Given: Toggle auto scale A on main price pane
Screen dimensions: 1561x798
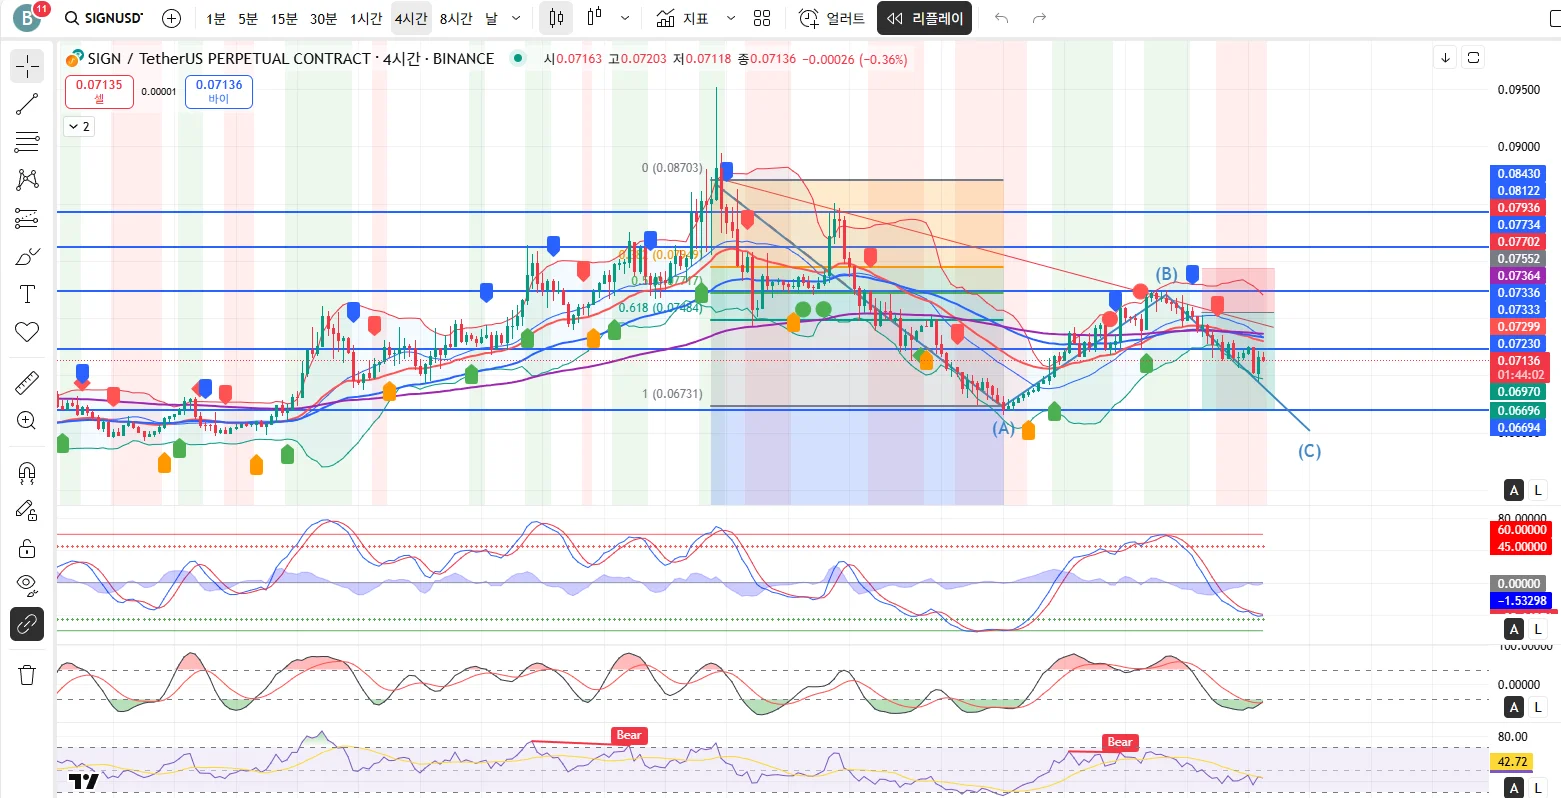Looking at the screenshot, I should (1514, 490).
